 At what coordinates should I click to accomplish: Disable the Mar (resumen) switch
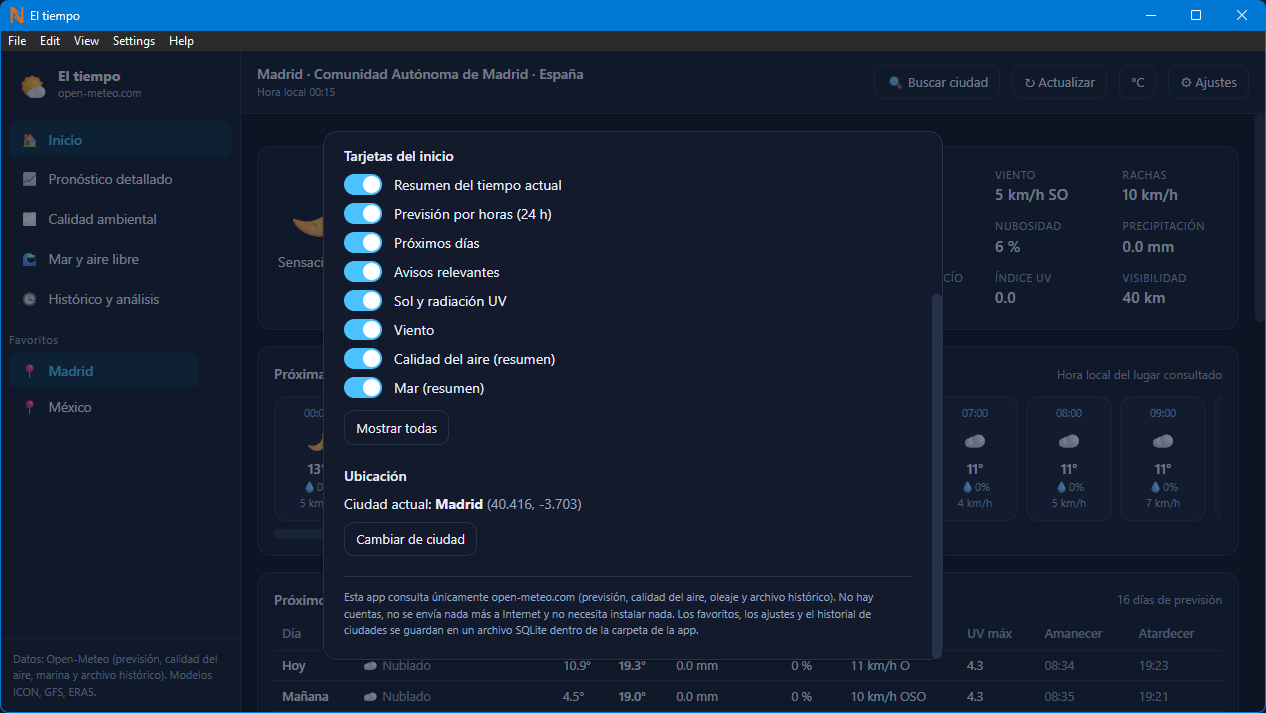click(x=363, y=388)
